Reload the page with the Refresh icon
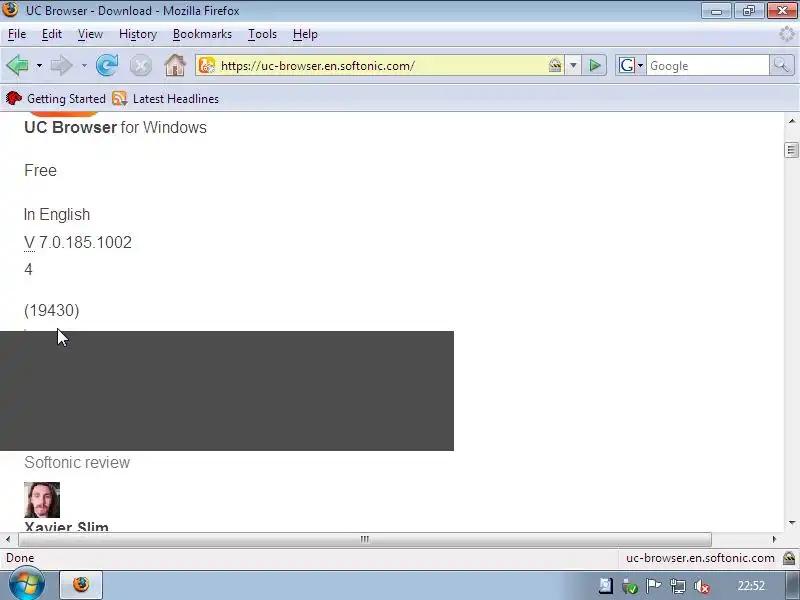Screen dimensions: 800x600 click(107, 65)
